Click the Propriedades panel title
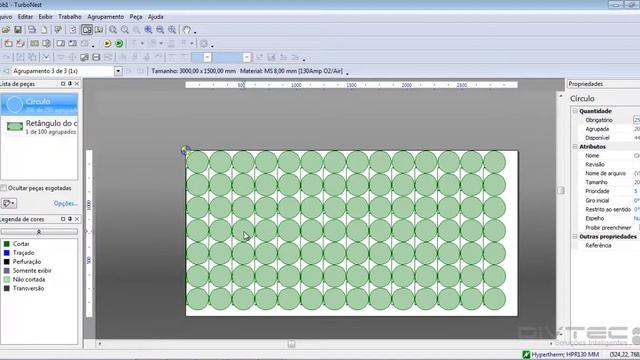This screenshot has width=640, height=360. (586, 84)
